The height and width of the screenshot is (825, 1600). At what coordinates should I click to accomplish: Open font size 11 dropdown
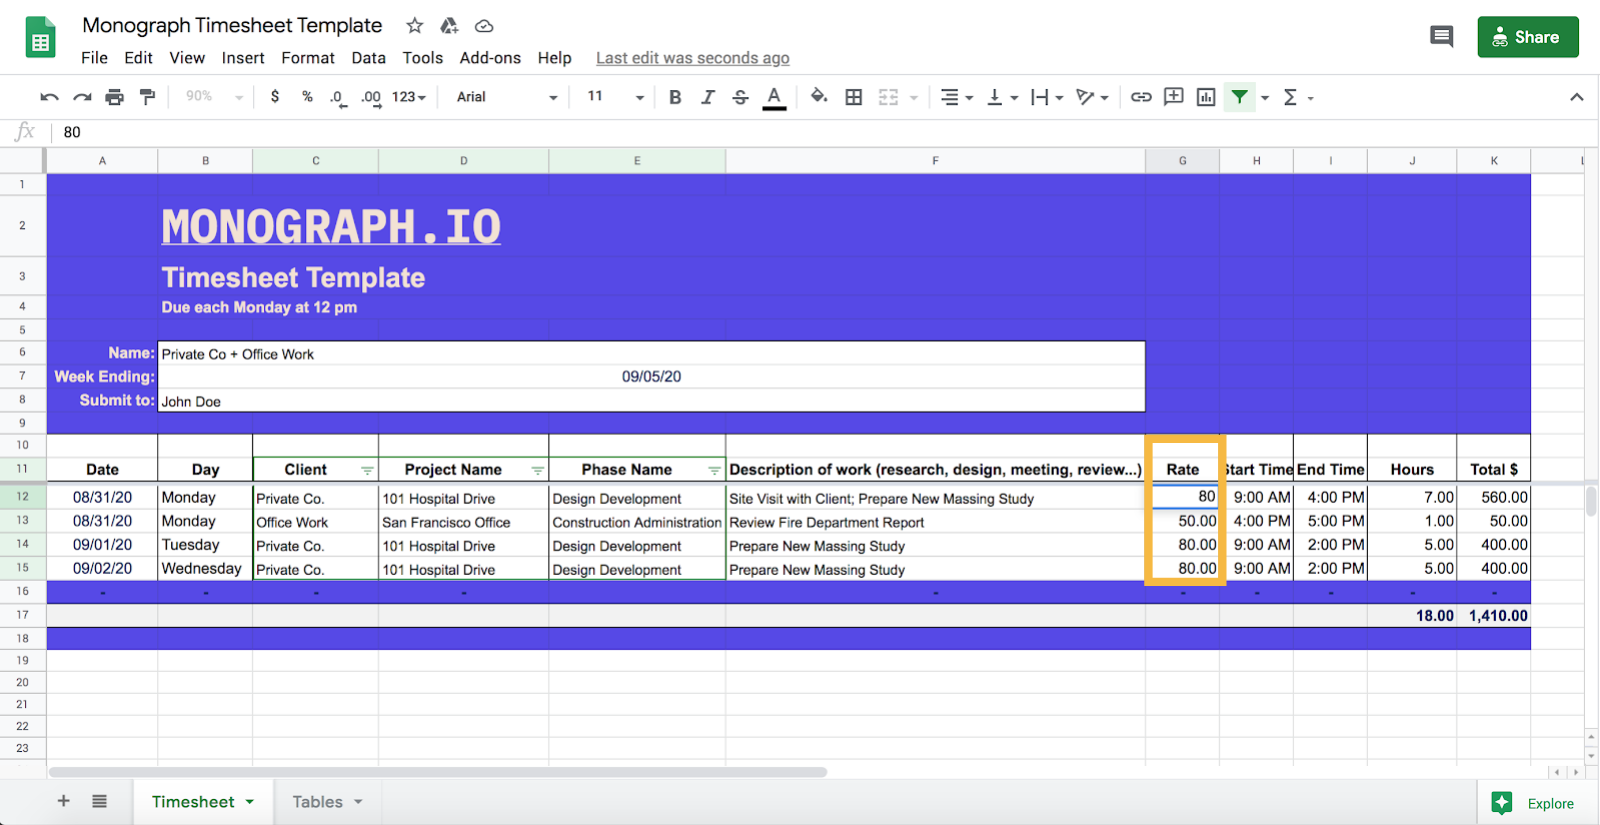[x=616, y=97]
